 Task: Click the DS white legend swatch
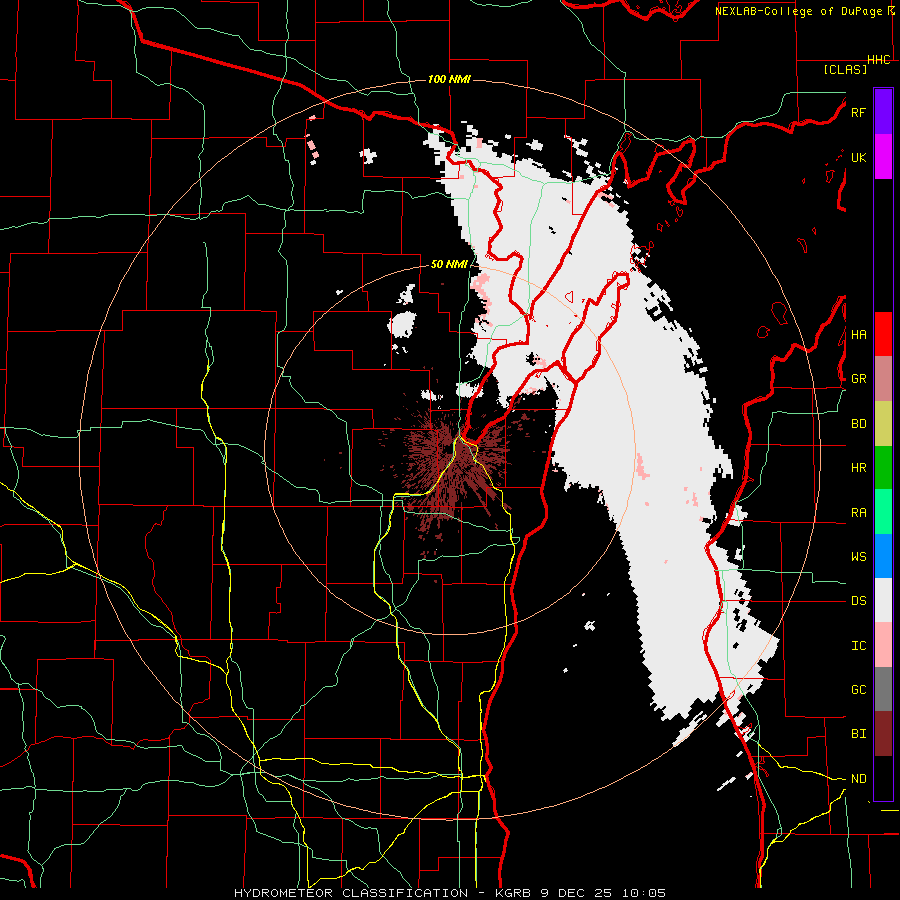883,600
